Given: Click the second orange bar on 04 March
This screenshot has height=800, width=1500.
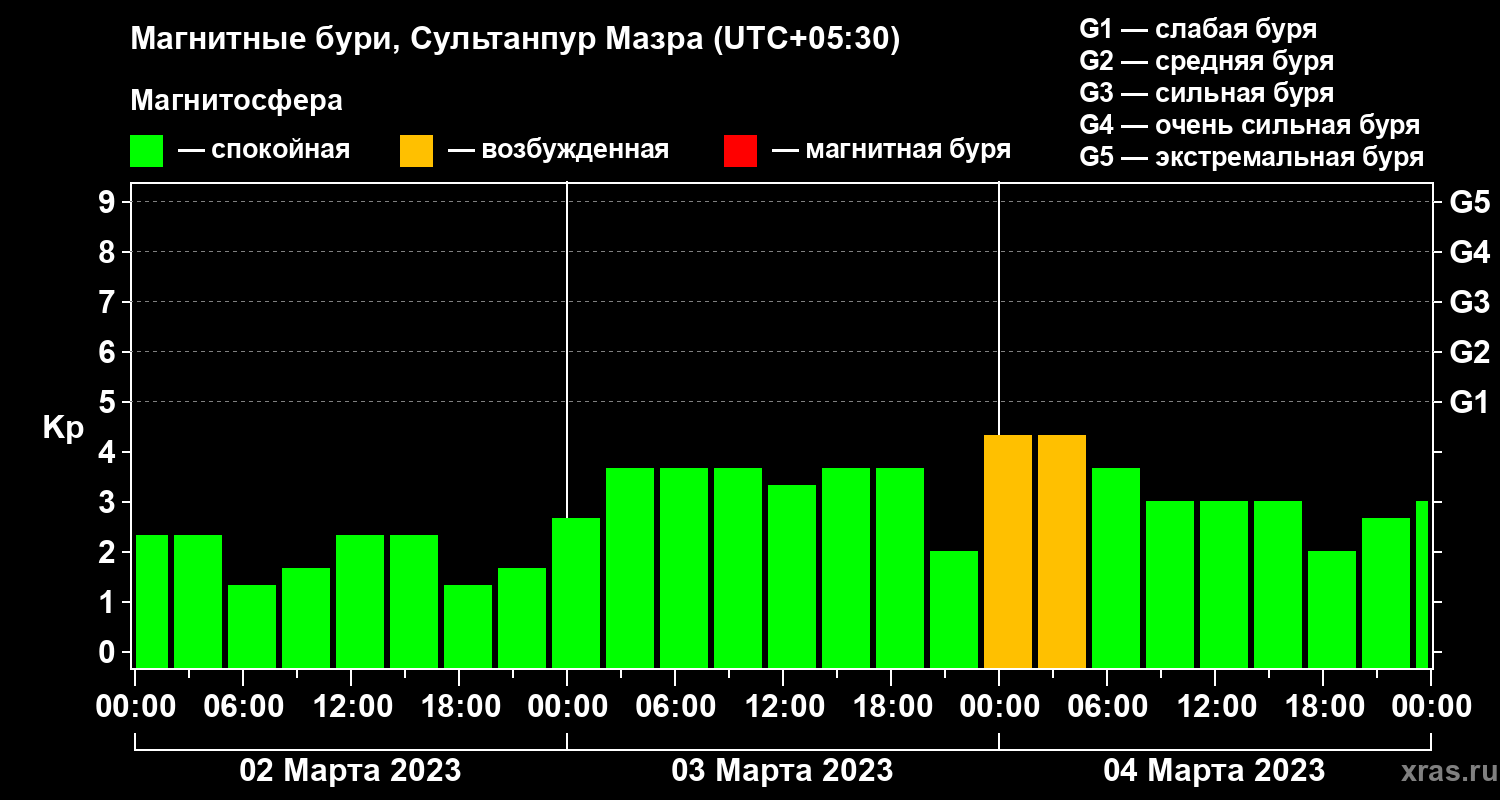Looking at the screenshot, I should pyautogui.click(x=1061, y=551).
